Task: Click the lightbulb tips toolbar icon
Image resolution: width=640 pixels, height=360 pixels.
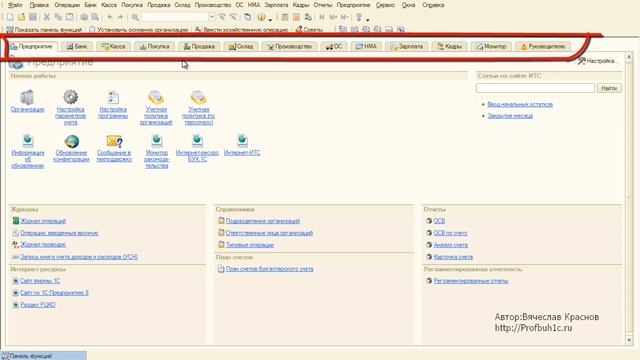Action: click(x=359, y=17)
